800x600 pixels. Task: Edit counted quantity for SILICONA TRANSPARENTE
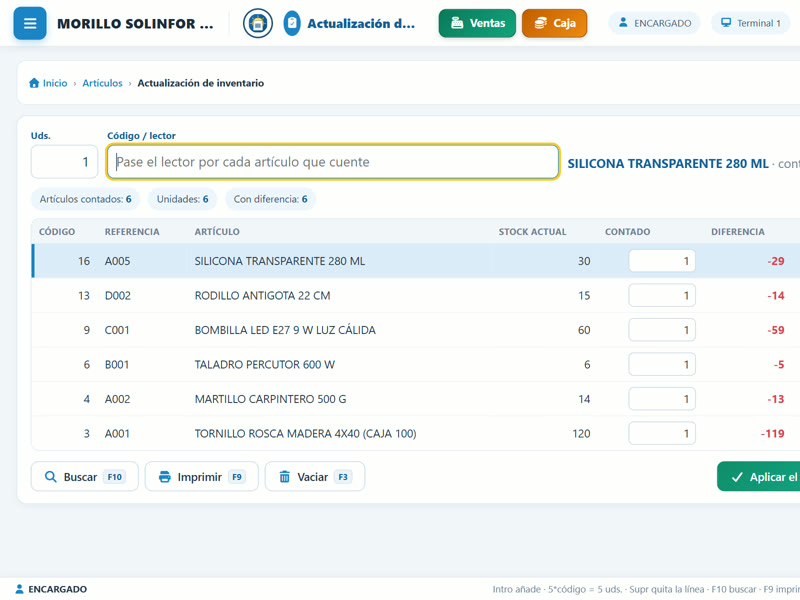(662, 261)
